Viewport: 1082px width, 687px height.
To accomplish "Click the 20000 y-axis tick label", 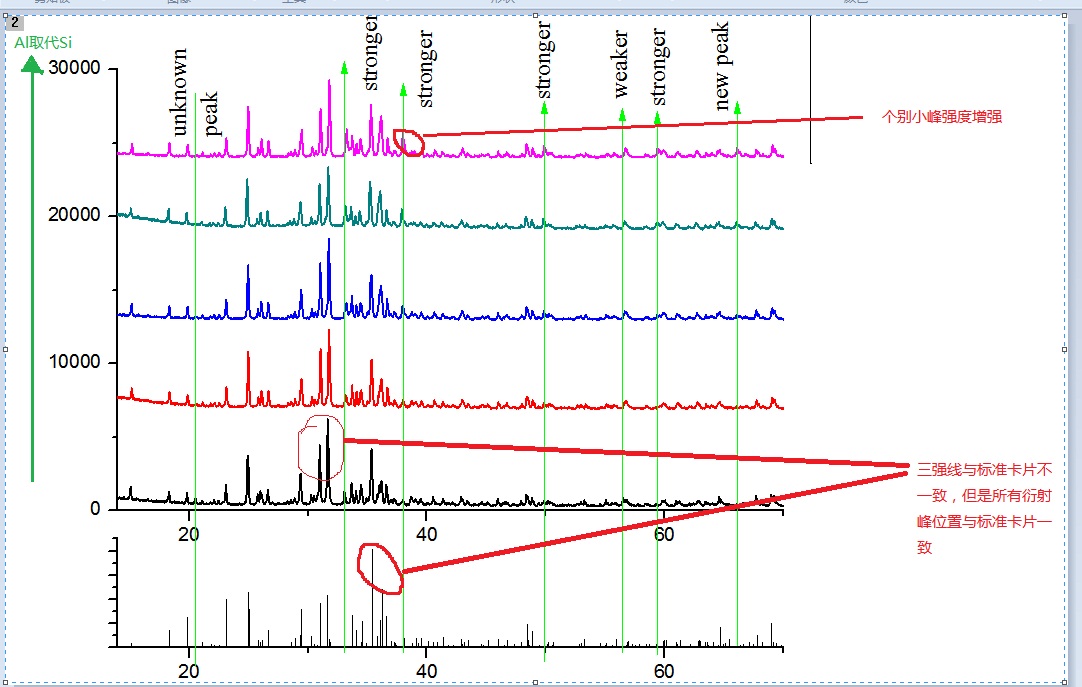I will tap(74, 215).
